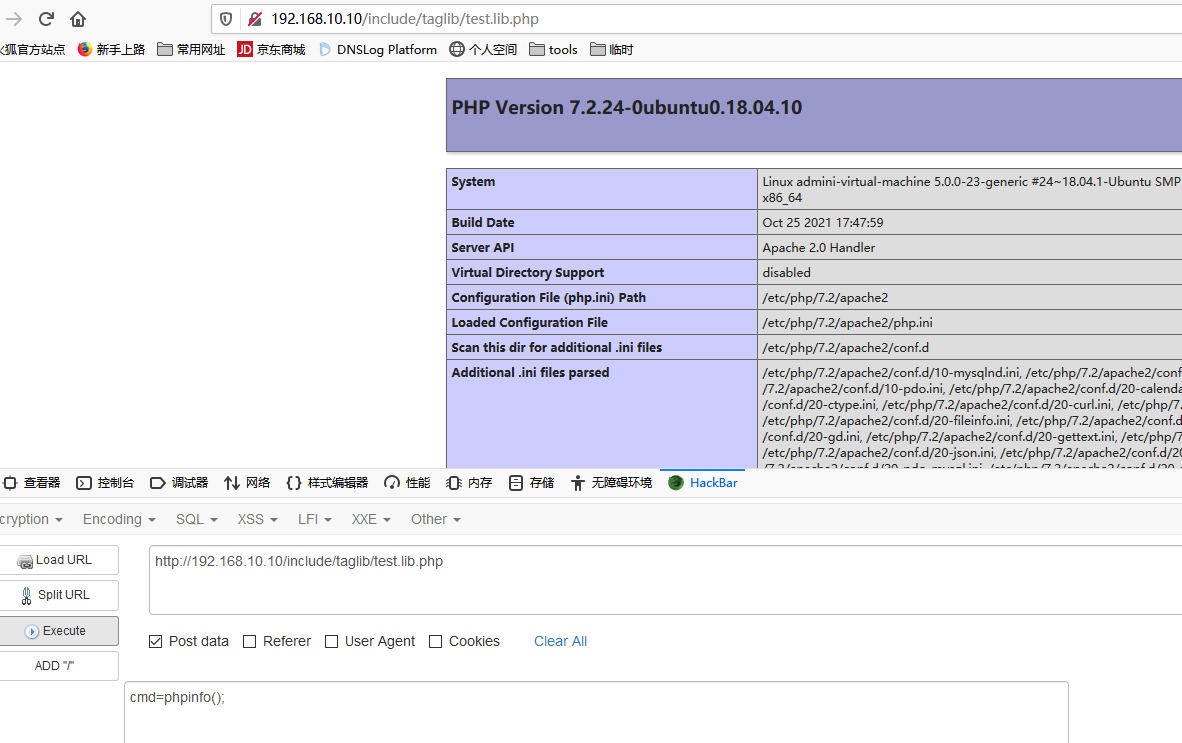Switch to the 存储 storage tab
The width and height of the screenshot is (1182, 743).
pos(531,483)
